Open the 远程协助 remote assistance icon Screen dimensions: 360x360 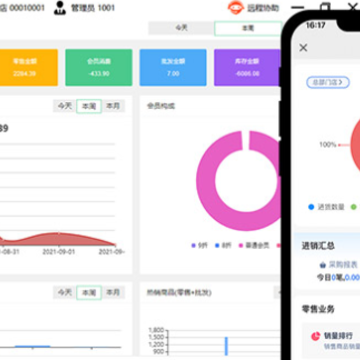(x=236, y=8)
